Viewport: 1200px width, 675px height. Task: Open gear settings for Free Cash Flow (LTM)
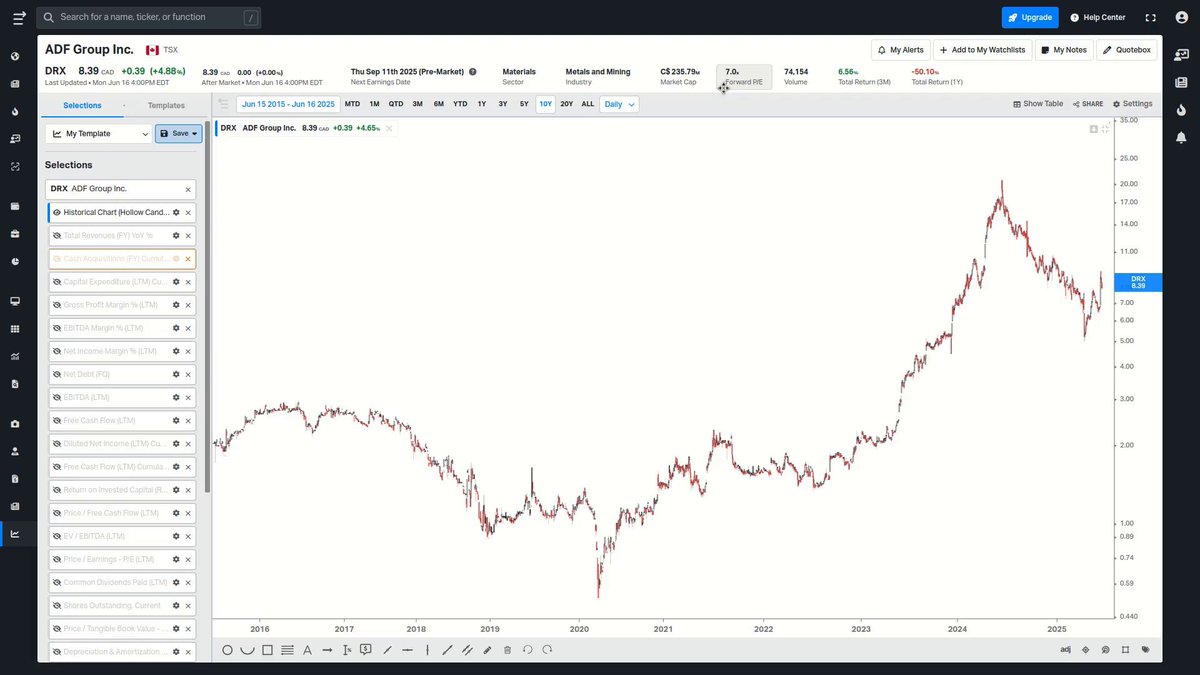176,421
